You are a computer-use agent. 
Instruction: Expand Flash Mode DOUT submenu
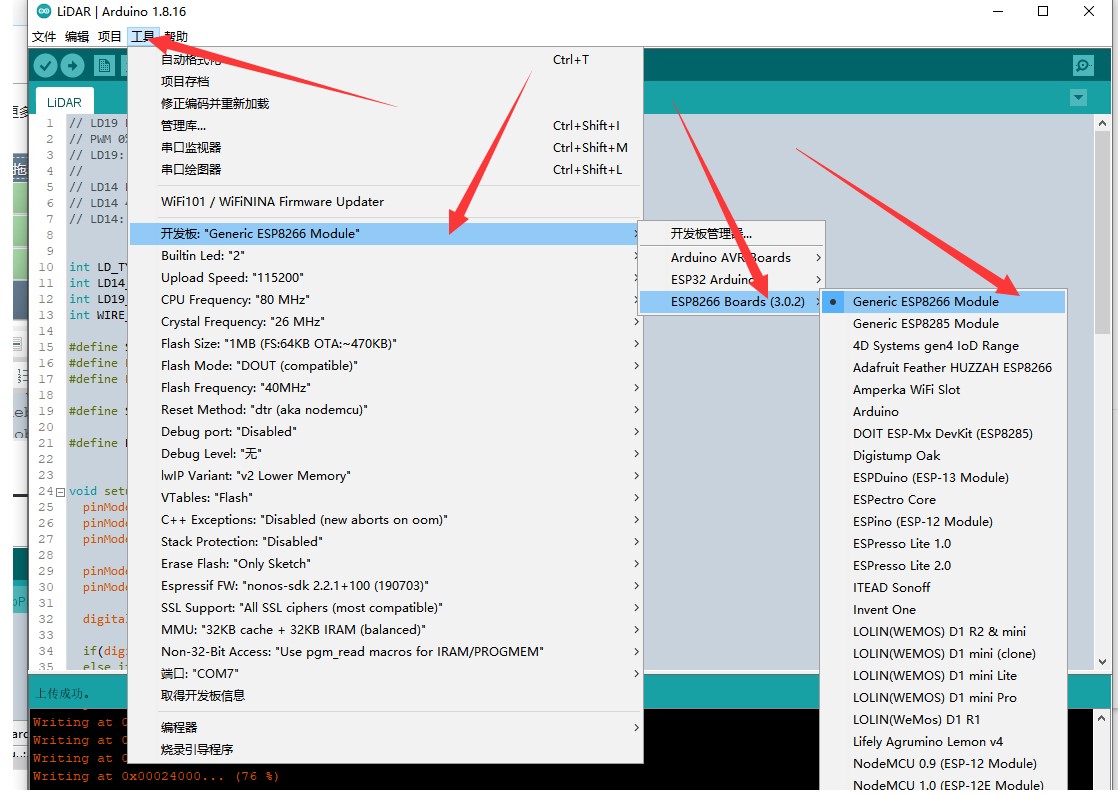tap(386, 366)
